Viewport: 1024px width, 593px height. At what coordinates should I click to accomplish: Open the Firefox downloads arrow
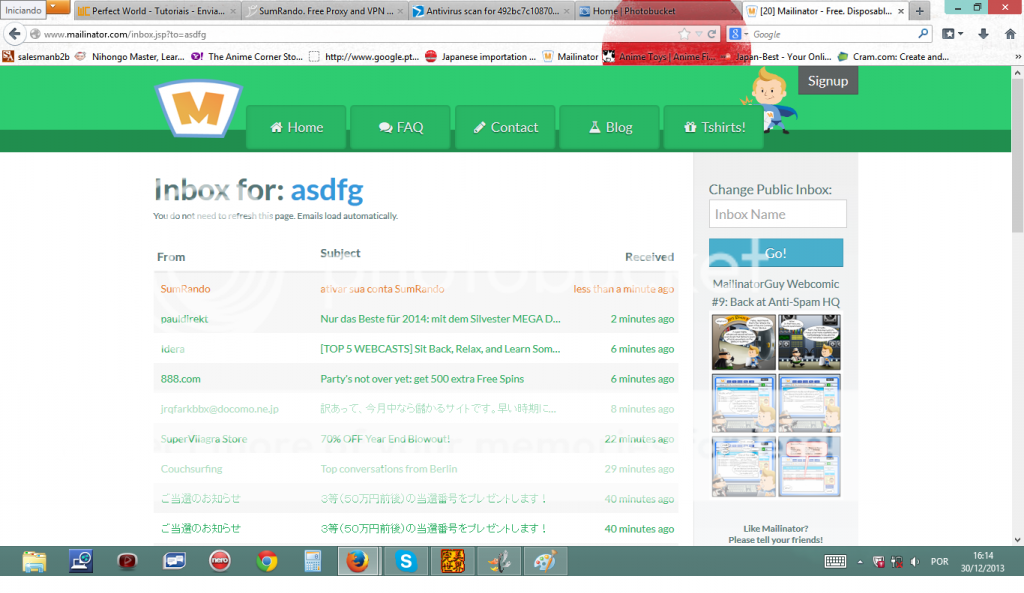point(983,34)
